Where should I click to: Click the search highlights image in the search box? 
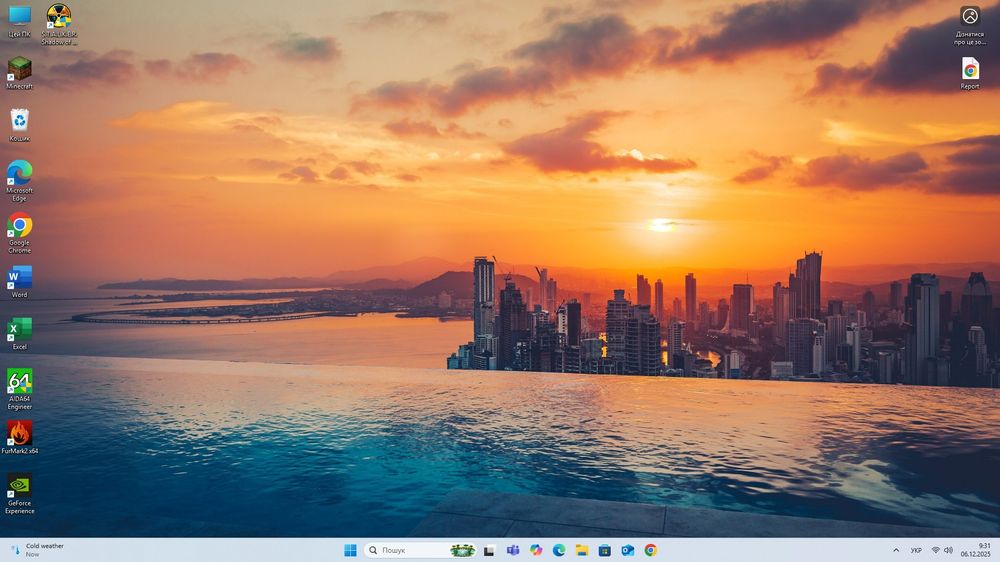click(x=462, y=550)
